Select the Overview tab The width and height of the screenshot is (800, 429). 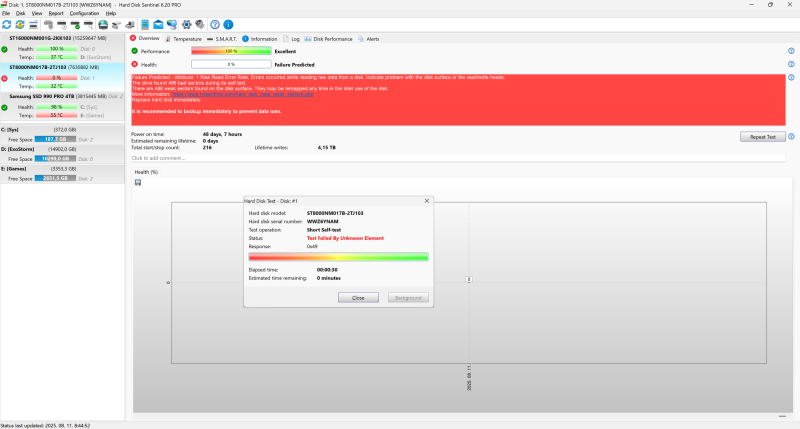(145, 38)
